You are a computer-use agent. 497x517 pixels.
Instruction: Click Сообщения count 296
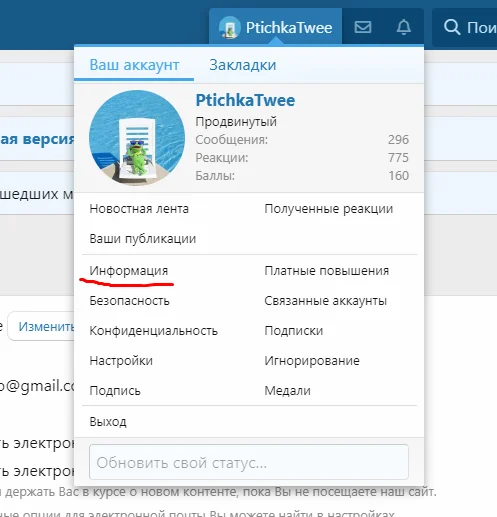tap(398, 140)
